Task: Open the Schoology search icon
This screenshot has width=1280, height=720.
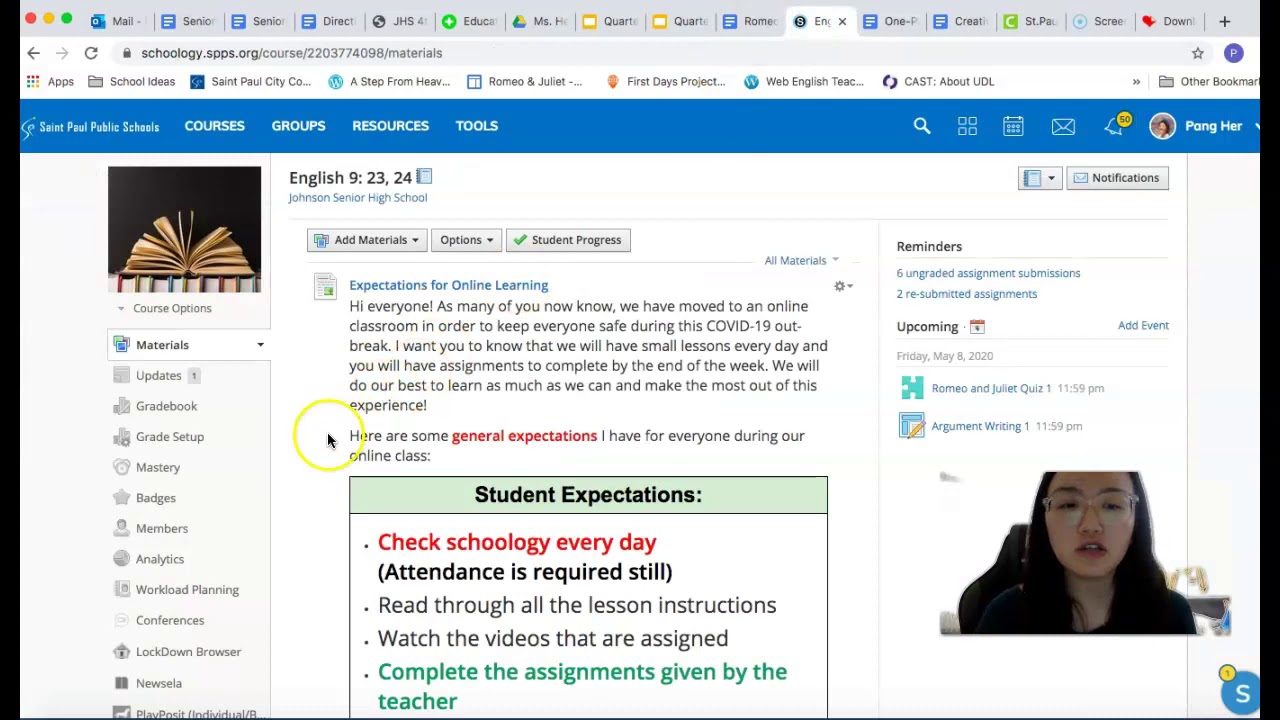Action: coord(922,126)
